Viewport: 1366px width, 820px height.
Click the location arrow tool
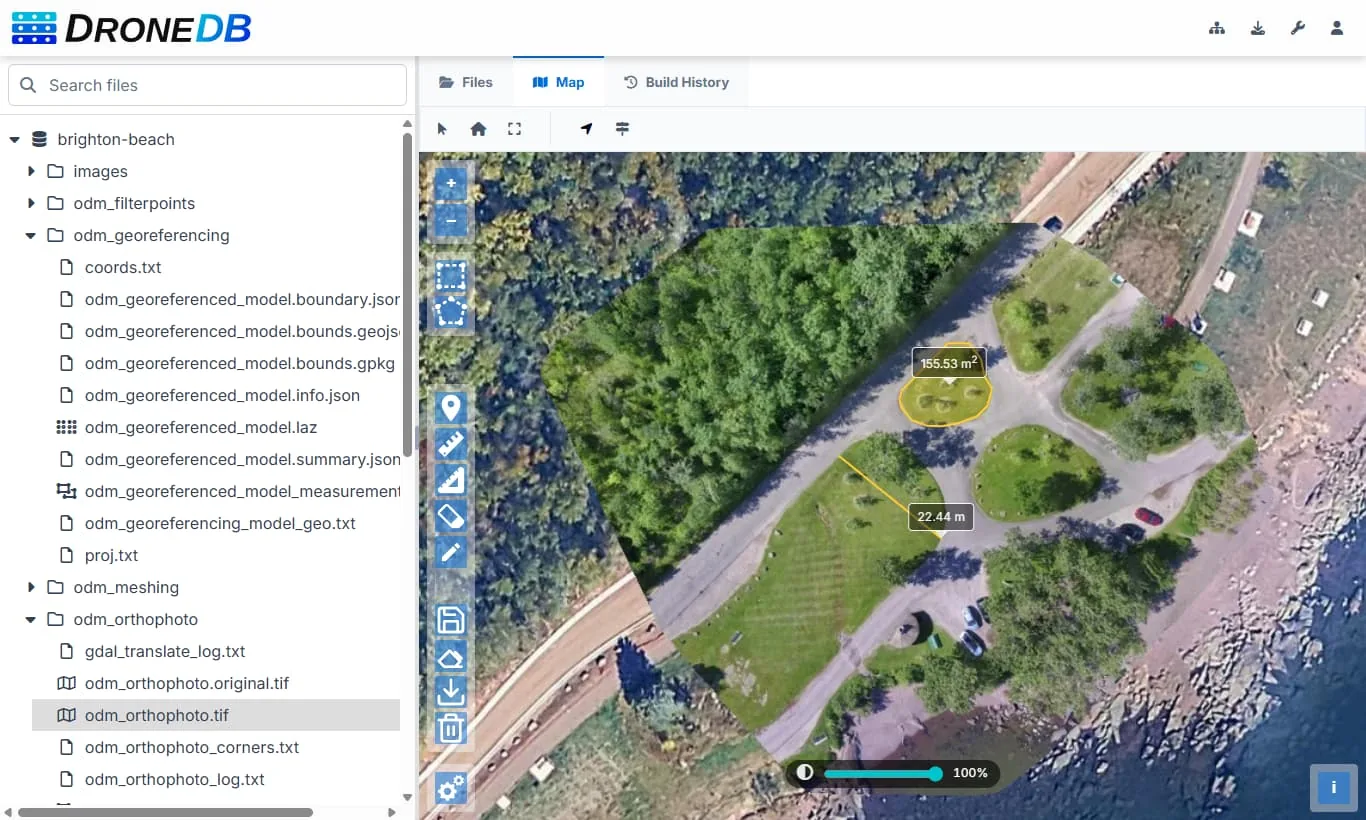(587, 129)
